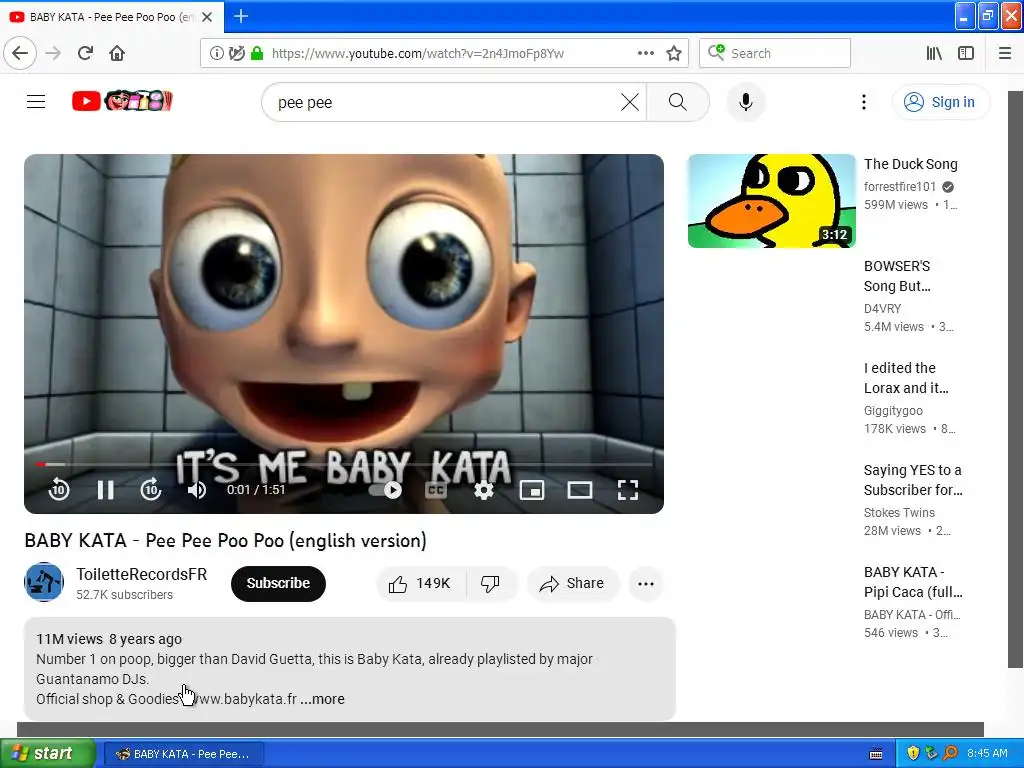This screenshot has width=1024, height=768.
Task: Open 'Saying YES to a Subscriber for...' video
Action: (x=913, y=479)
